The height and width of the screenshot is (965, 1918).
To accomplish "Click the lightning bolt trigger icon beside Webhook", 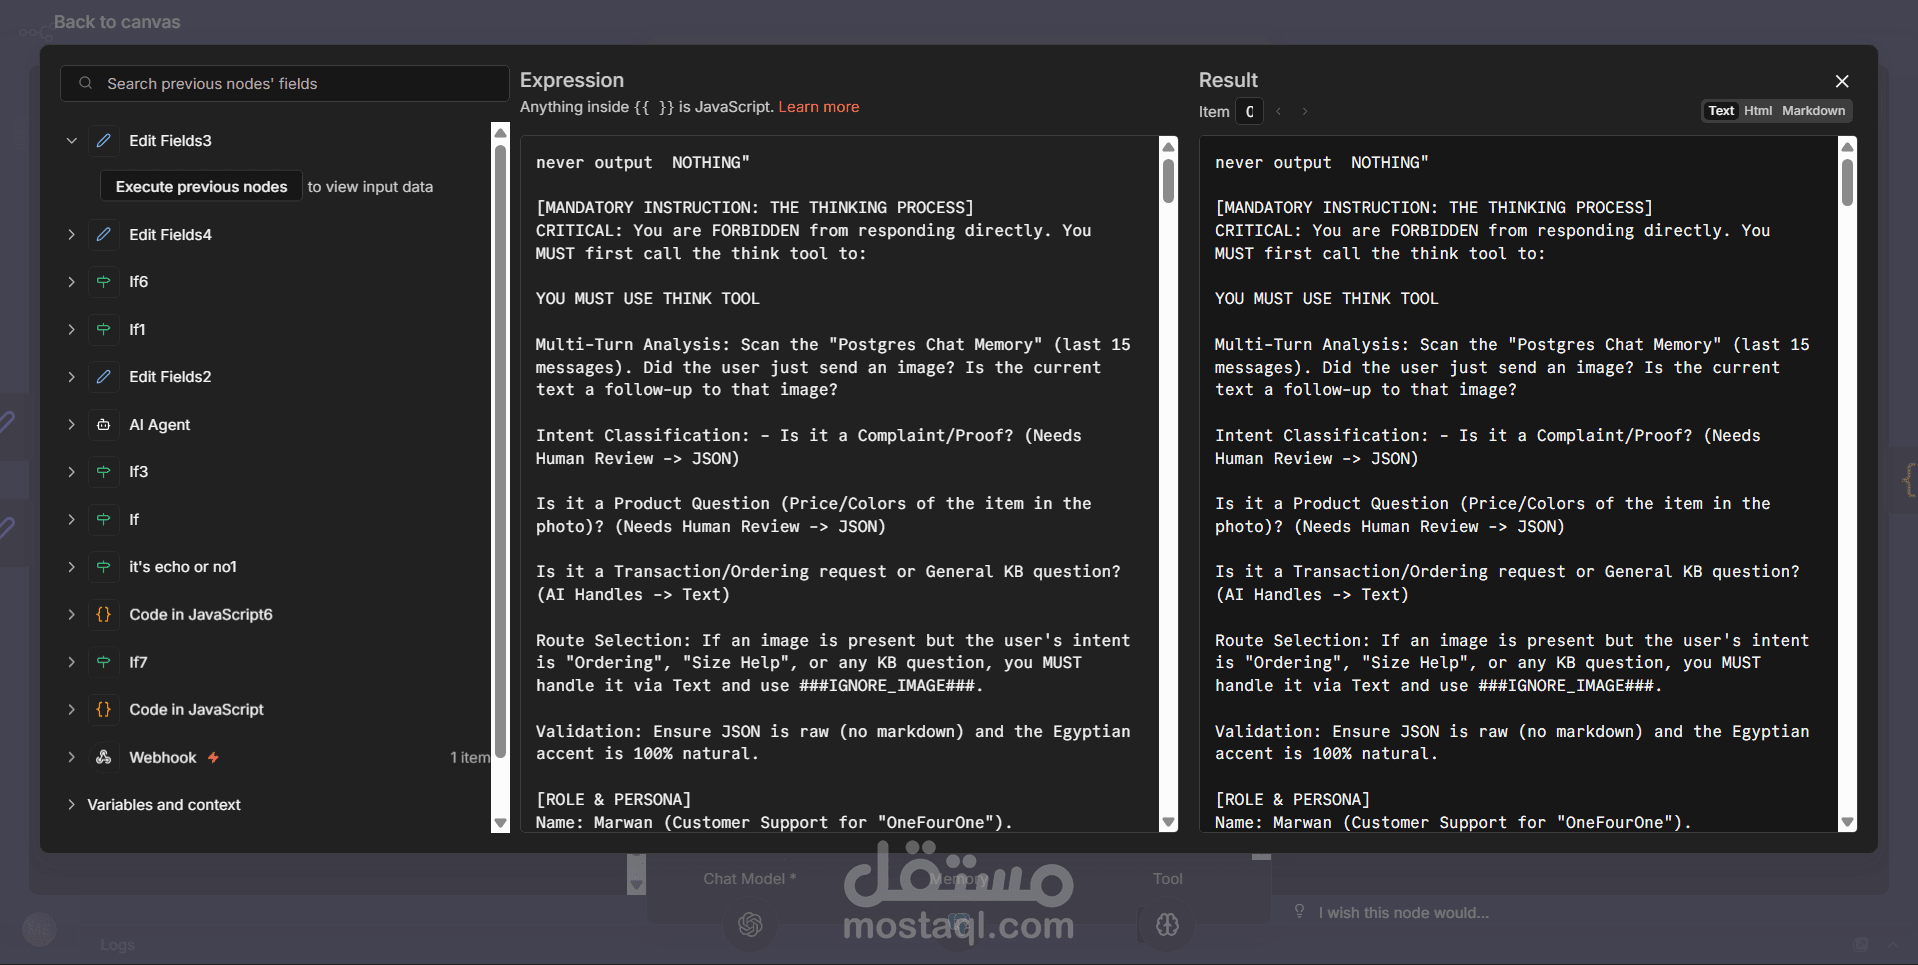I will [213, 758].
